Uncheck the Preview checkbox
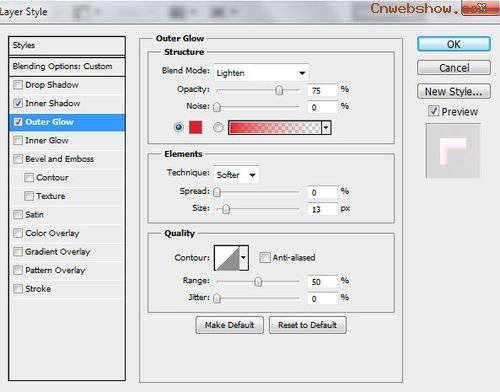The width and height of the screenshot is (500, 392). 433,111
